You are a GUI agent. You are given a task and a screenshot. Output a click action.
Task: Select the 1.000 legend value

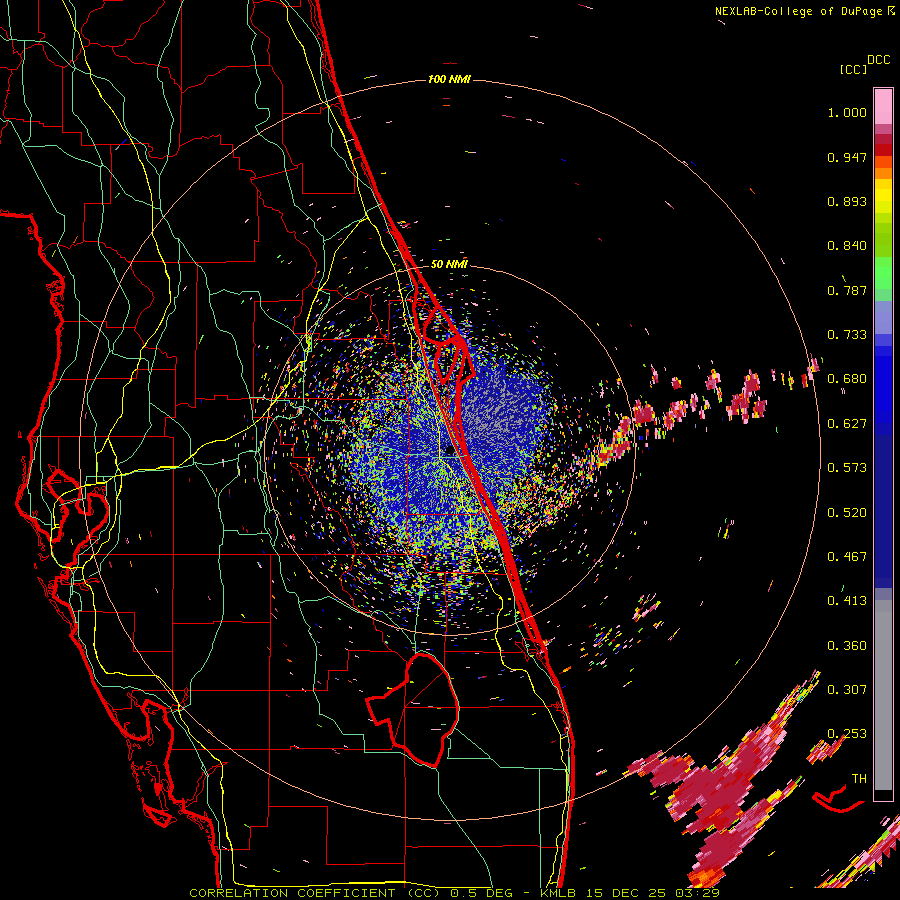847,112
